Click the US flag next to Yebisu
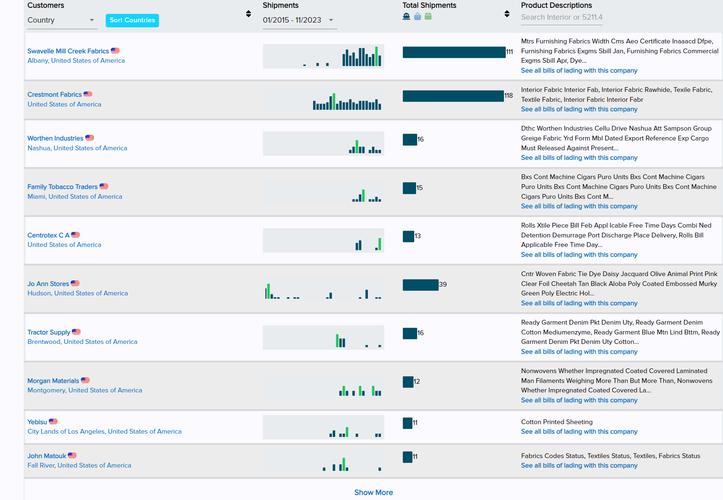This screenshot has height=500, width=723. click(53, 422)
